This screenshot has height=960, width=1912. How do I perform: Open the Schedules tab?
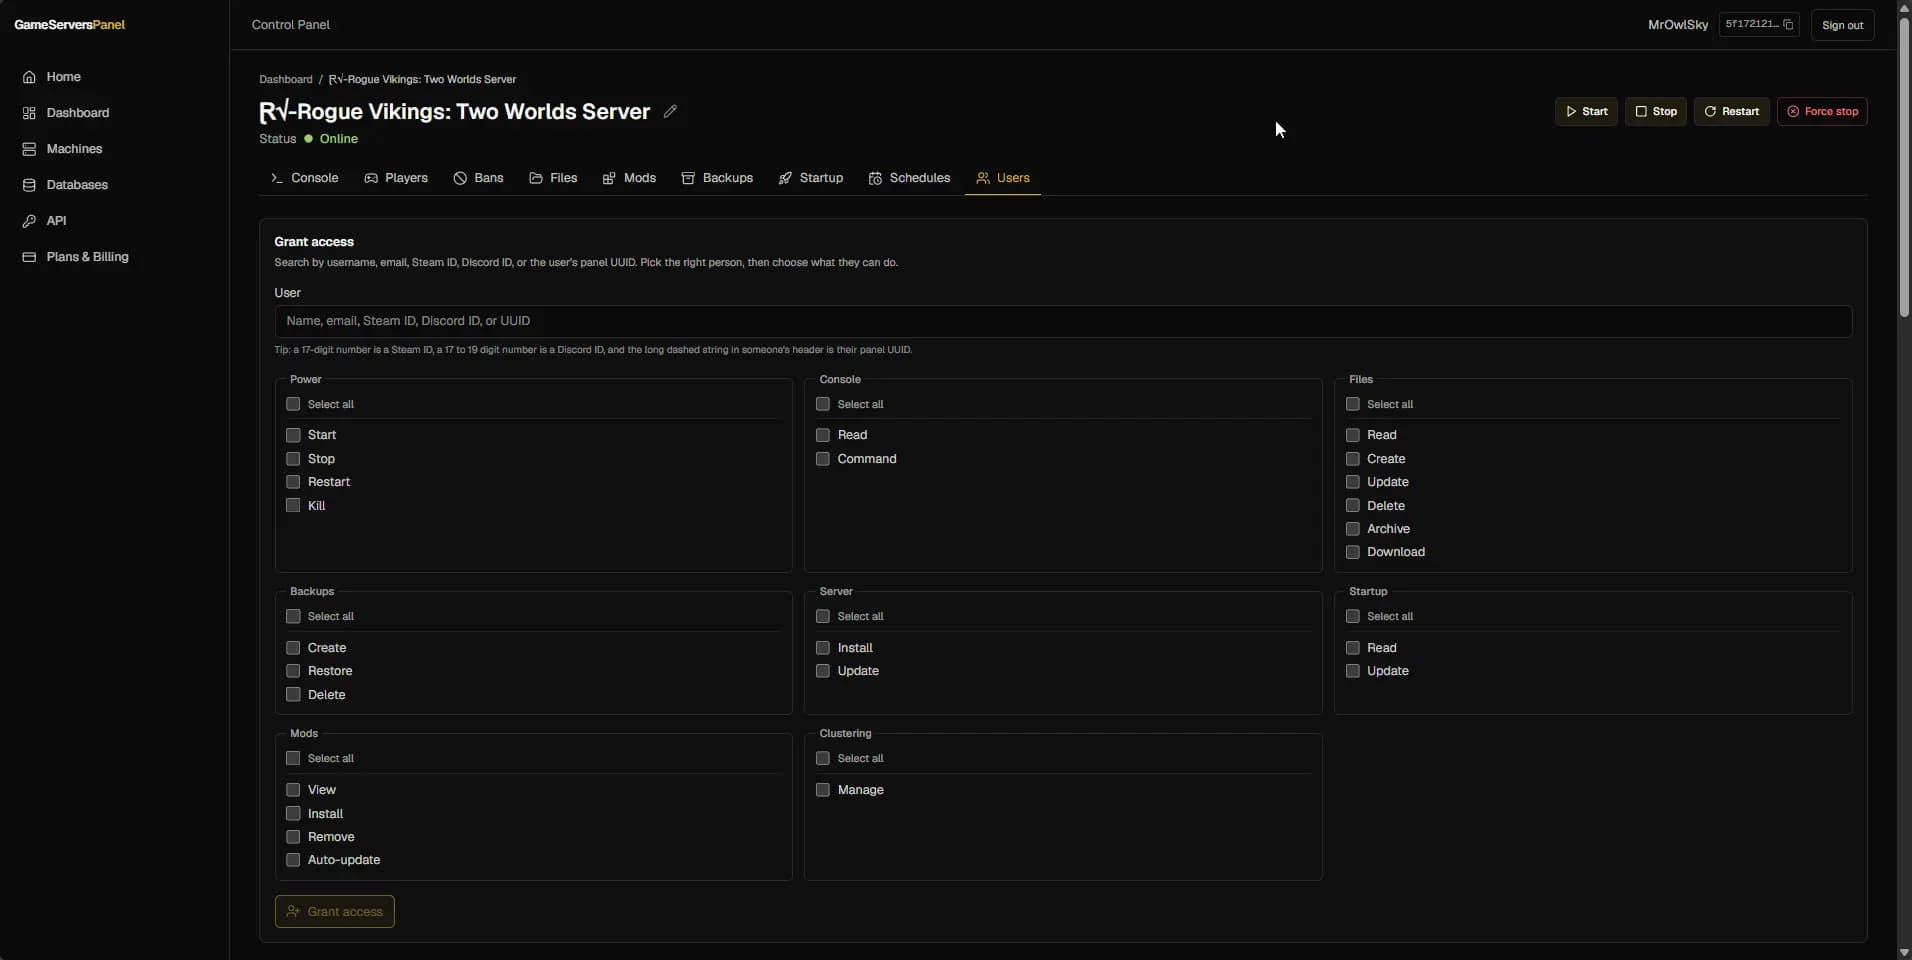coord(909,178)
